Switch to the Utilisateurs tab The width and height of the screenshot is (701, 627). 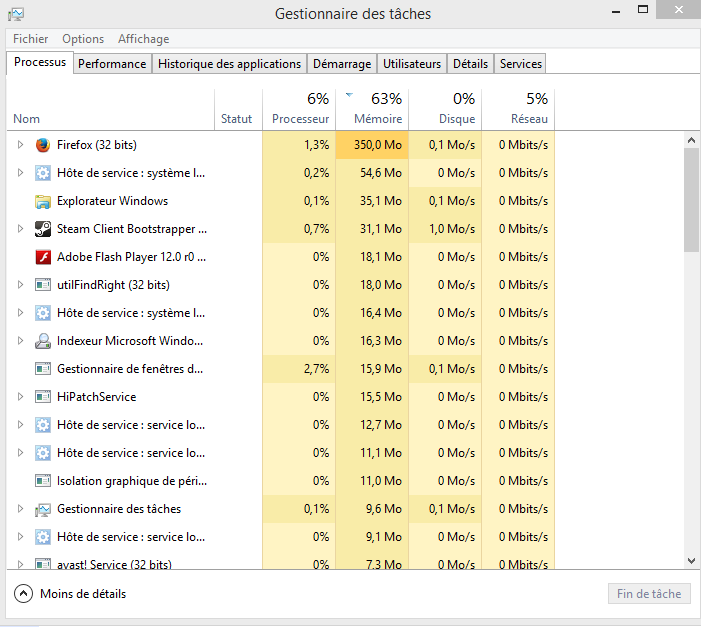[412, 64]
